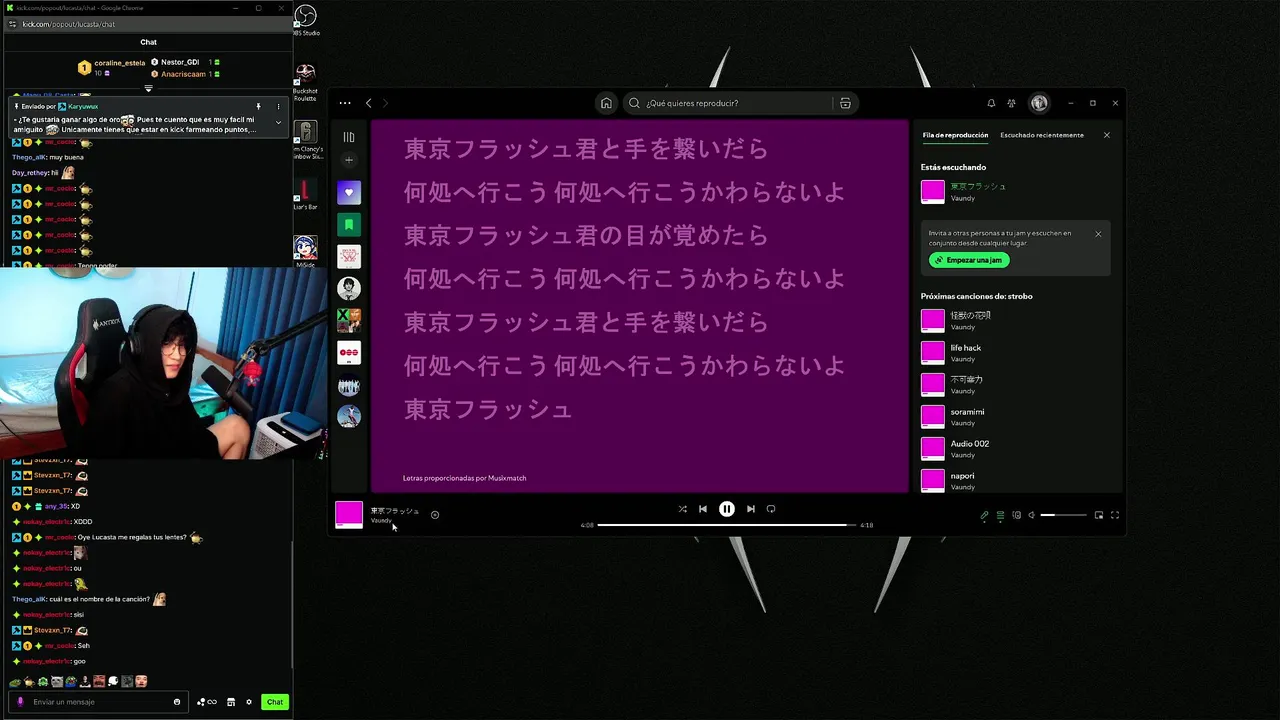Open Kick chat settings gear
Screen dimensions: 1280x720
tap(249, 702)
